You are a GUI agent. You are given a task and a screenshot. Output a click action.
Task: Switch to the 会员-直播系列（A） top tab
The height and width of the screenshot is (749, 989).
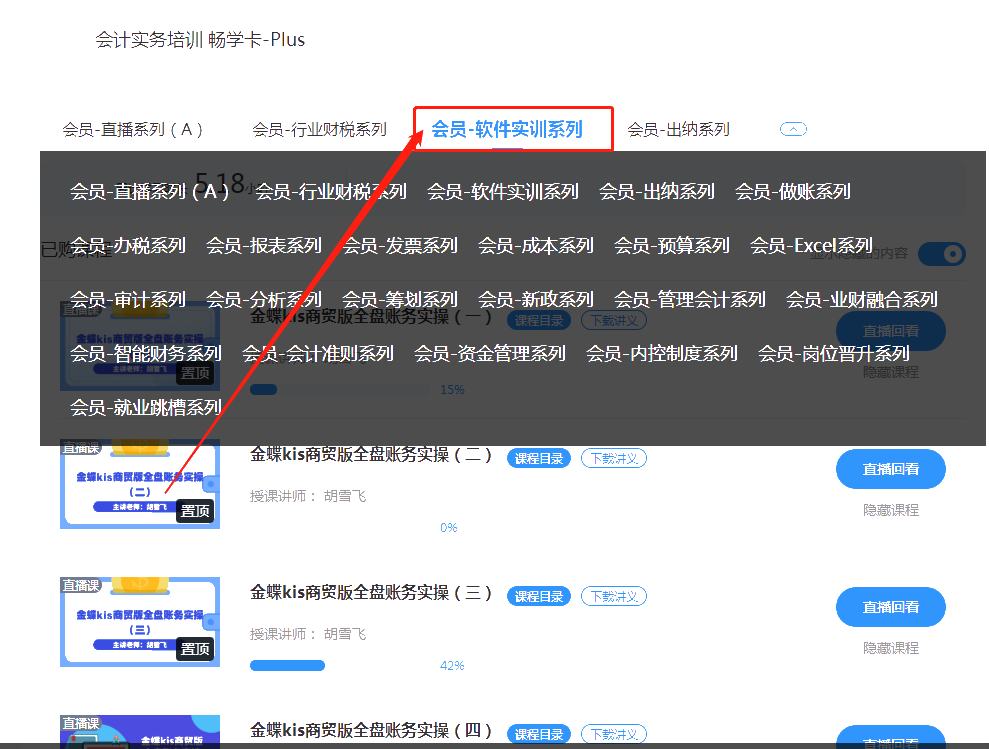(132, 129)
